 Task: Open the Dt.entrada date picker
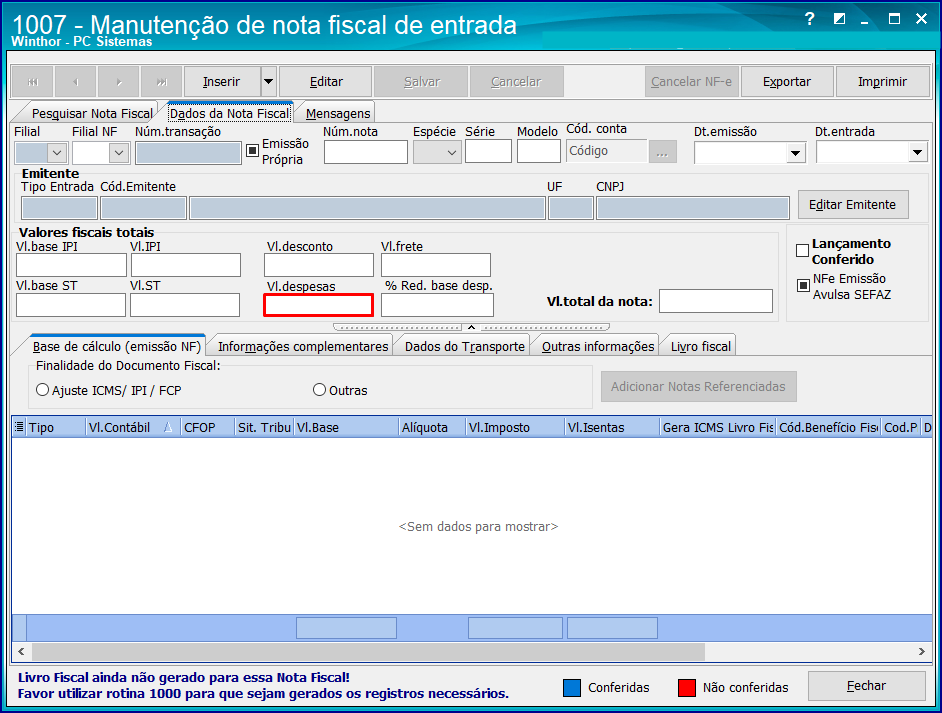917,153
